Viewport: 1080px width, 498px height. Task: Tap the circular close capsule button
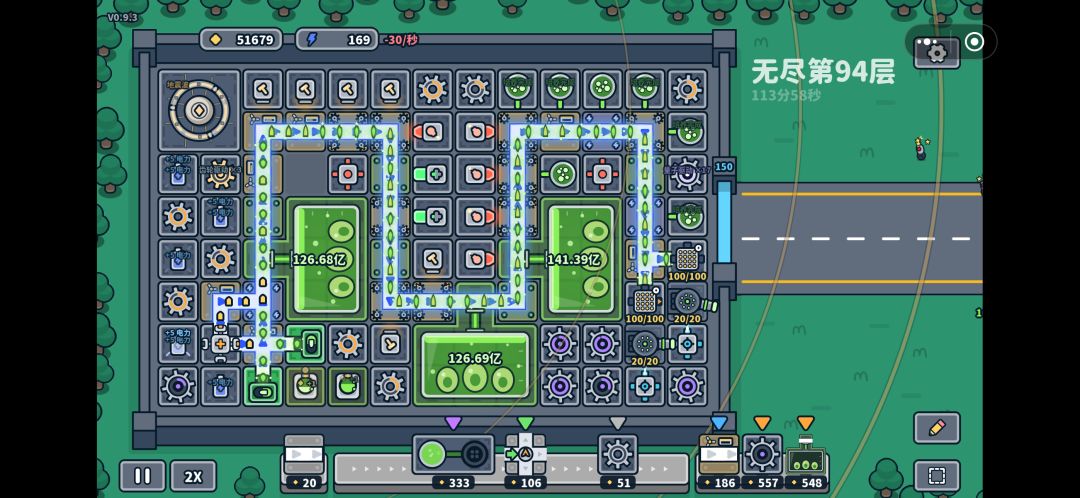click(975, 41)
